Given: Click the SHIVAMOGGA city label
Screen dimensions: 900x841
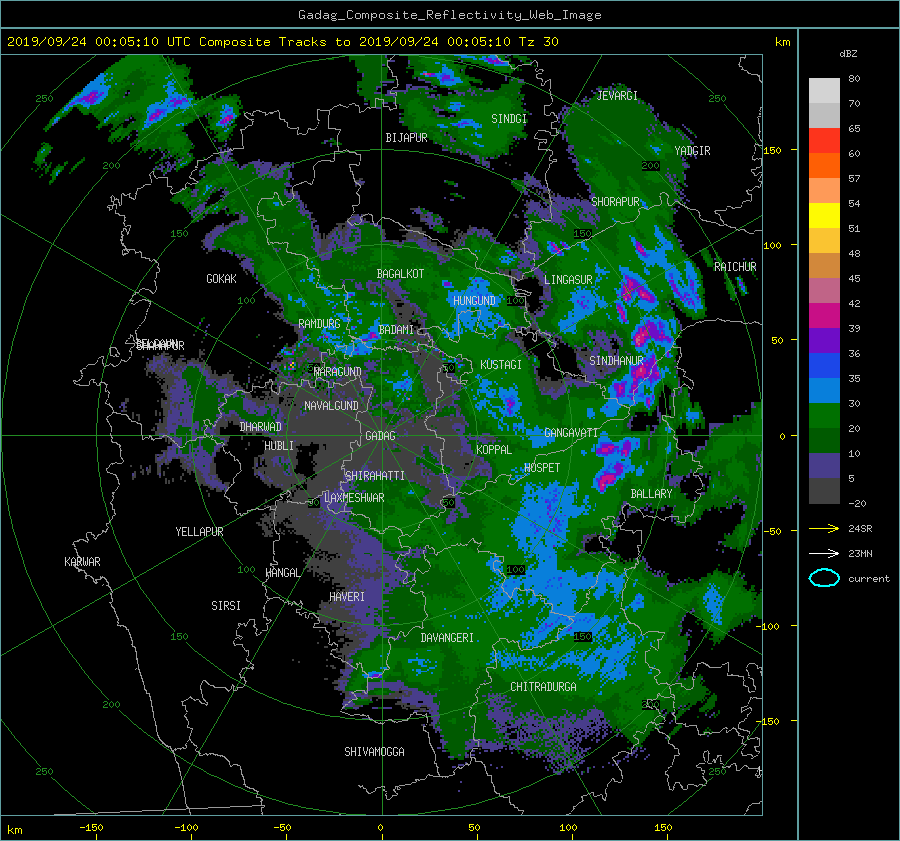Looking at the screenshot, I should [374, 751].
